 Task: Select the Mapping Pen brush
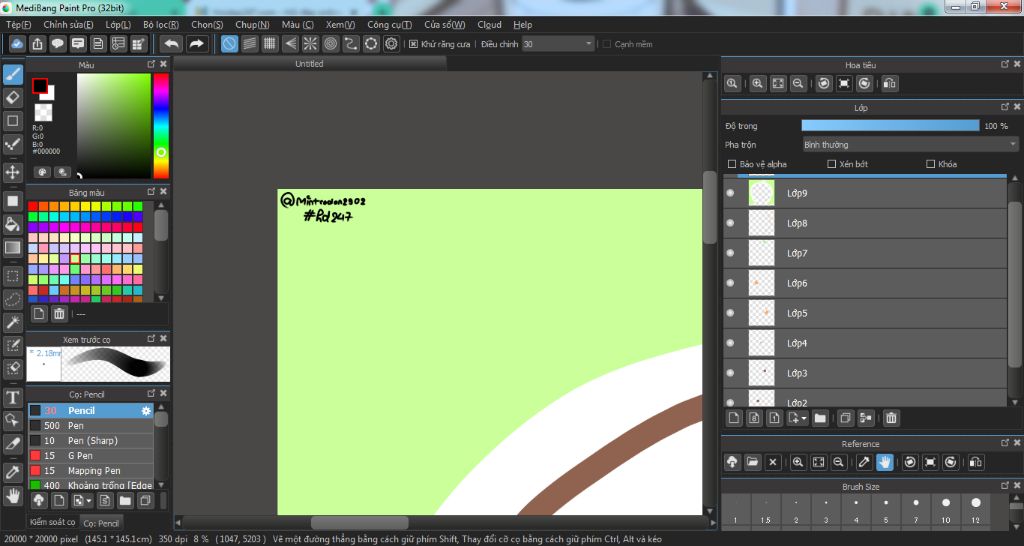[91, 471]
